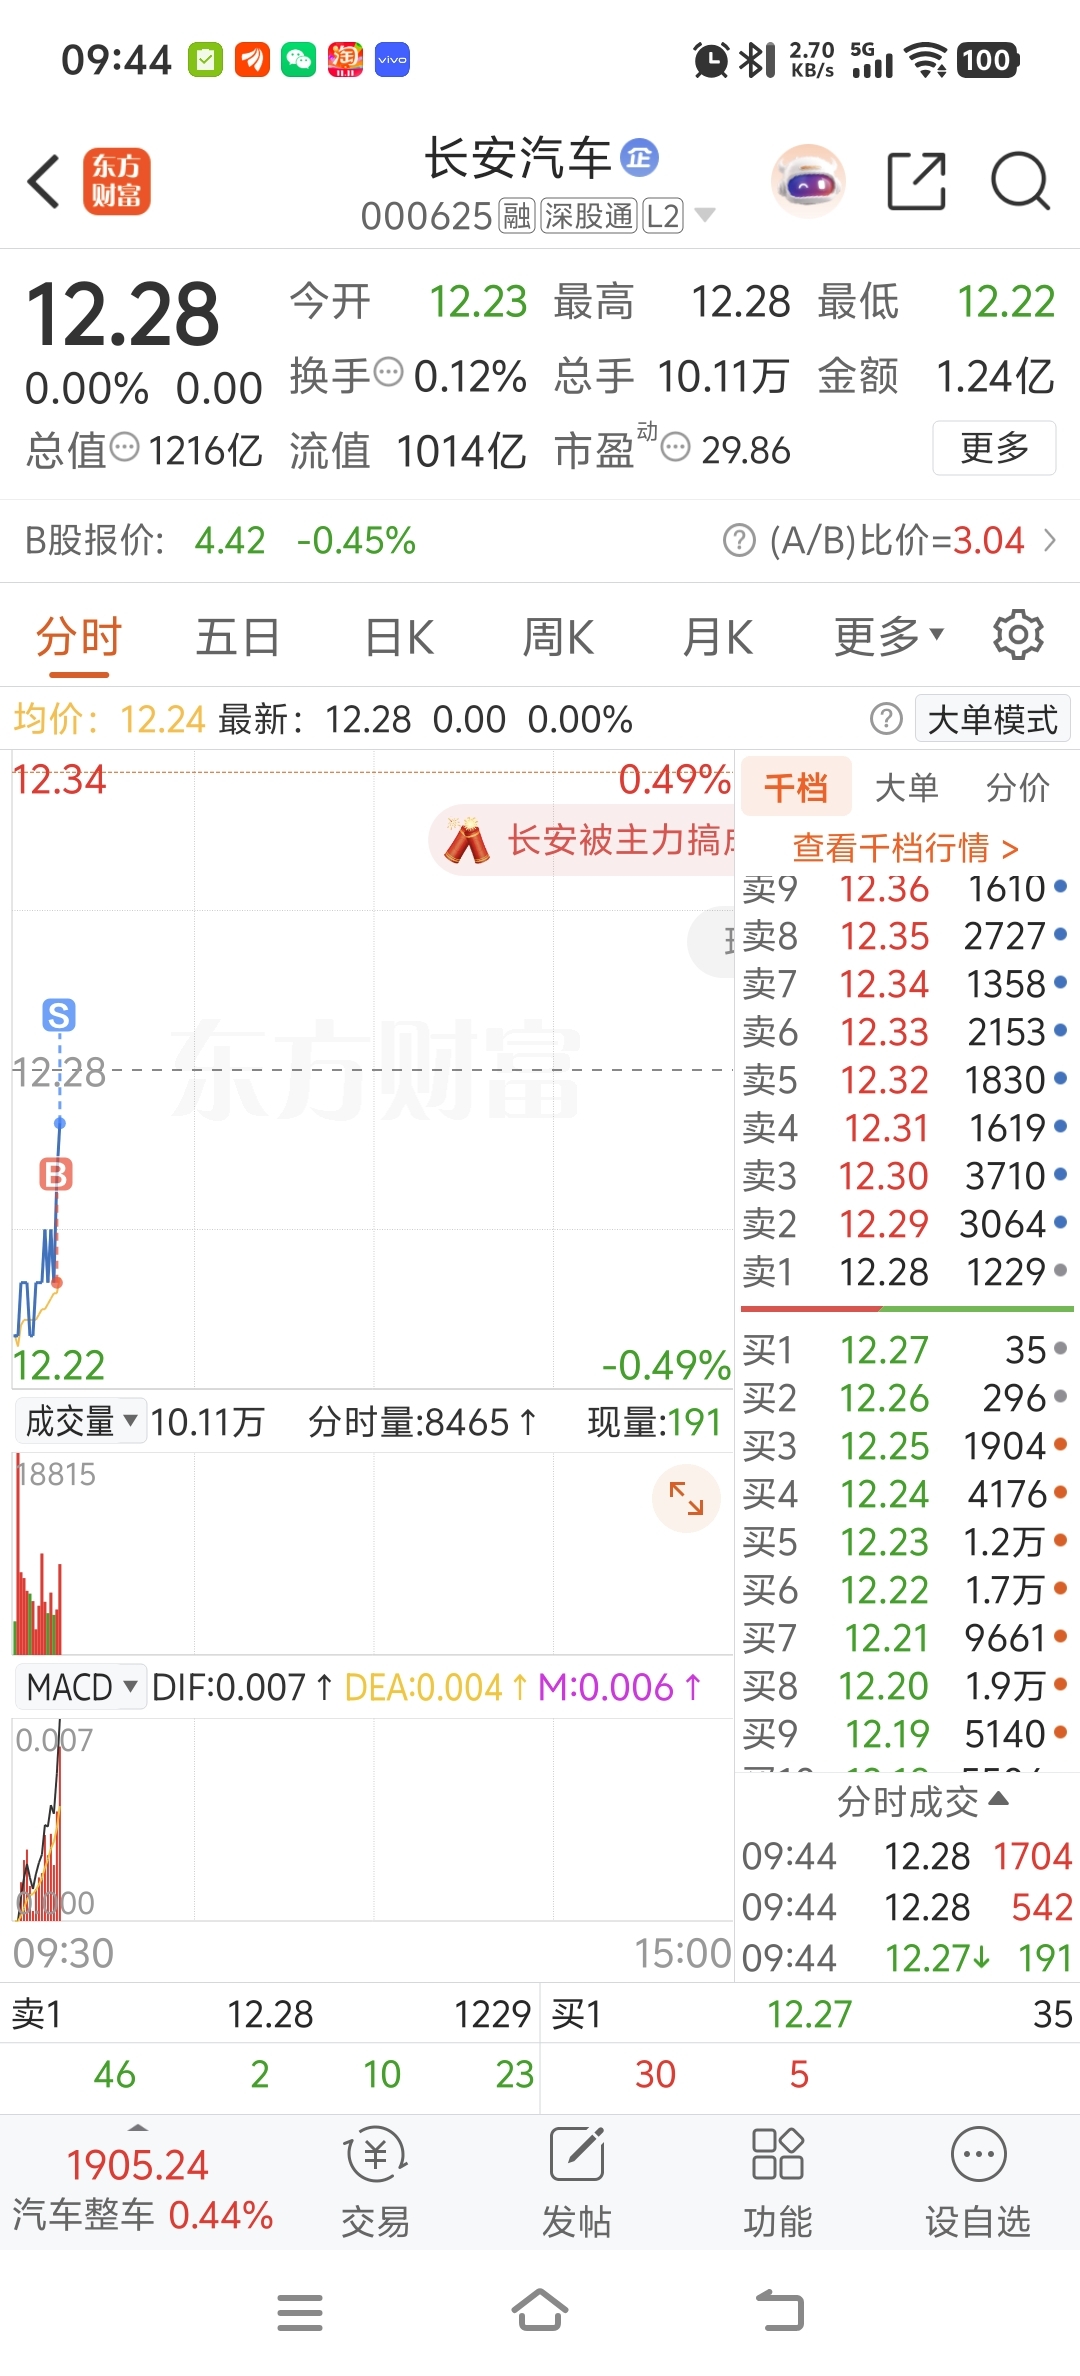1080x2376 pixels.
Task: Expand the stock code dropdown arrow
Action: (704, 215)
